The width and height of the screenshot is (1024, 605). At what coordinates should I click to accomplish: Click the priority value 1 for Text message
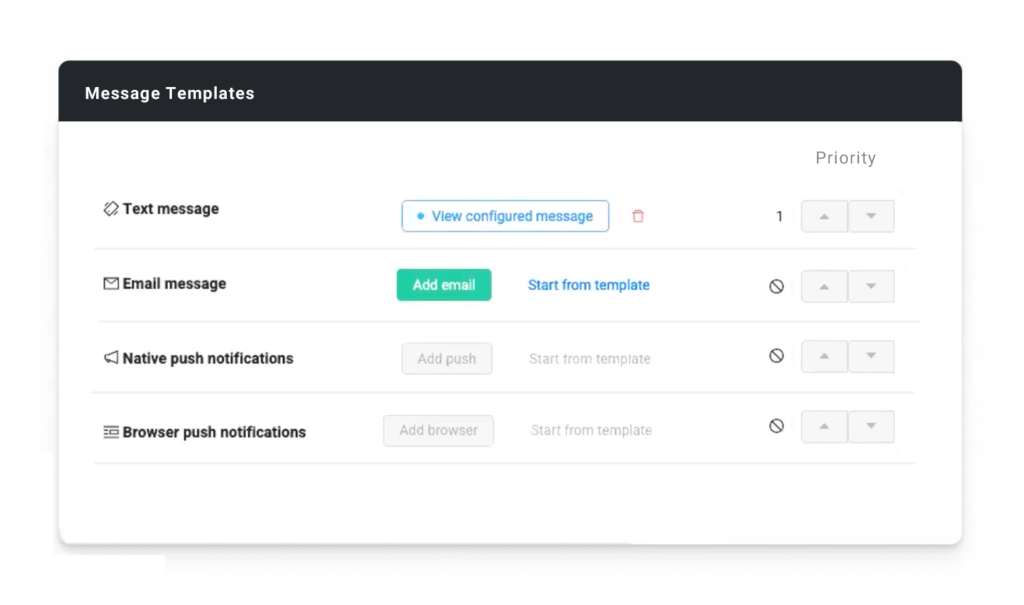pos(779,216)
